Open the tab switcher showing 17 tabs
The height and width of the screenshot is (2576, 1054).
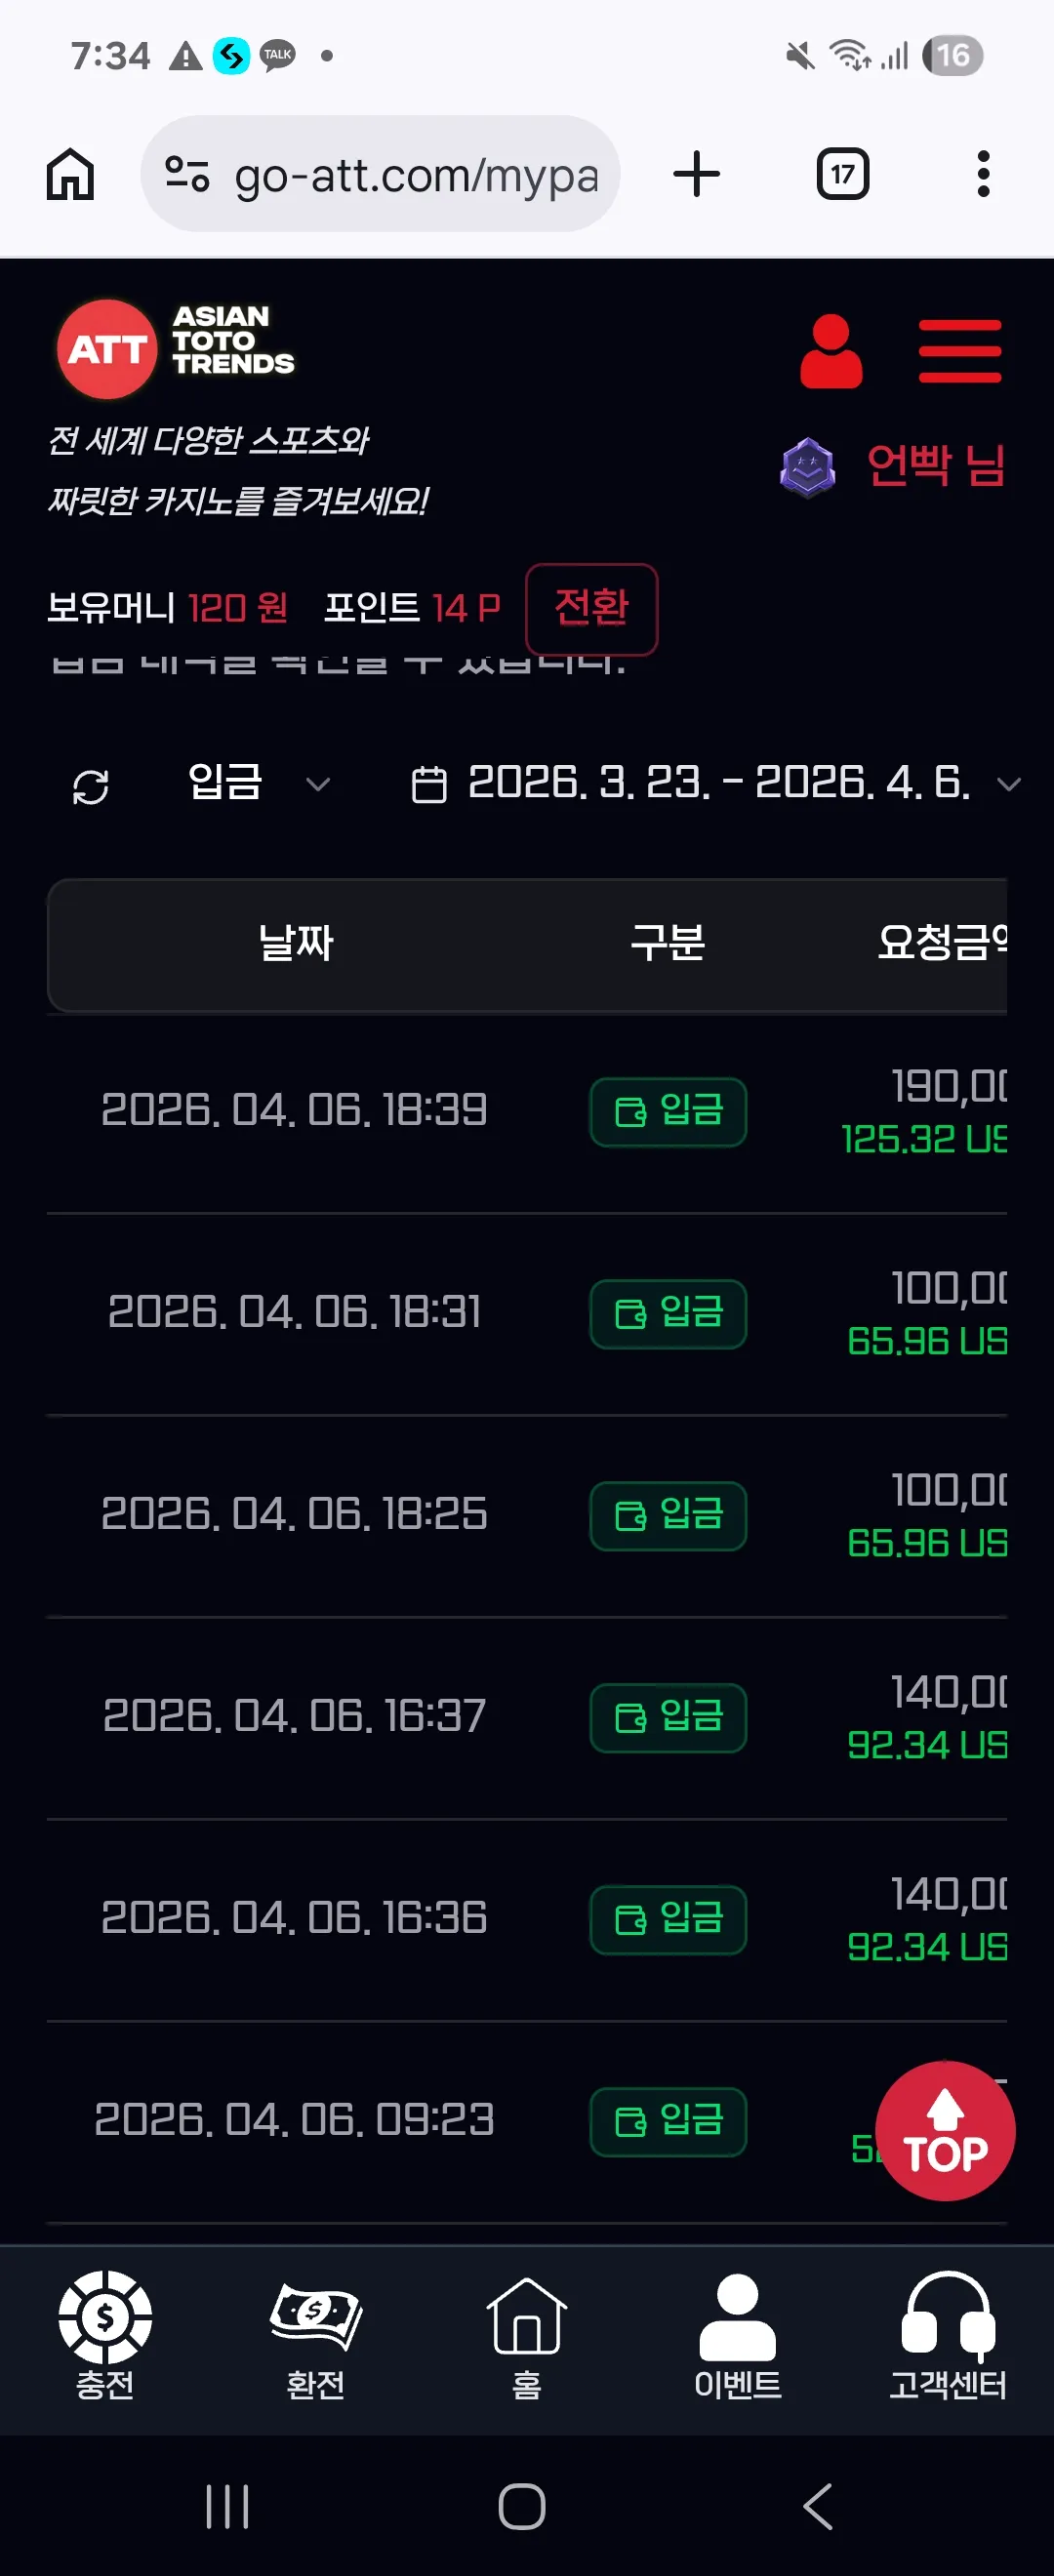[x=842, y=174]
